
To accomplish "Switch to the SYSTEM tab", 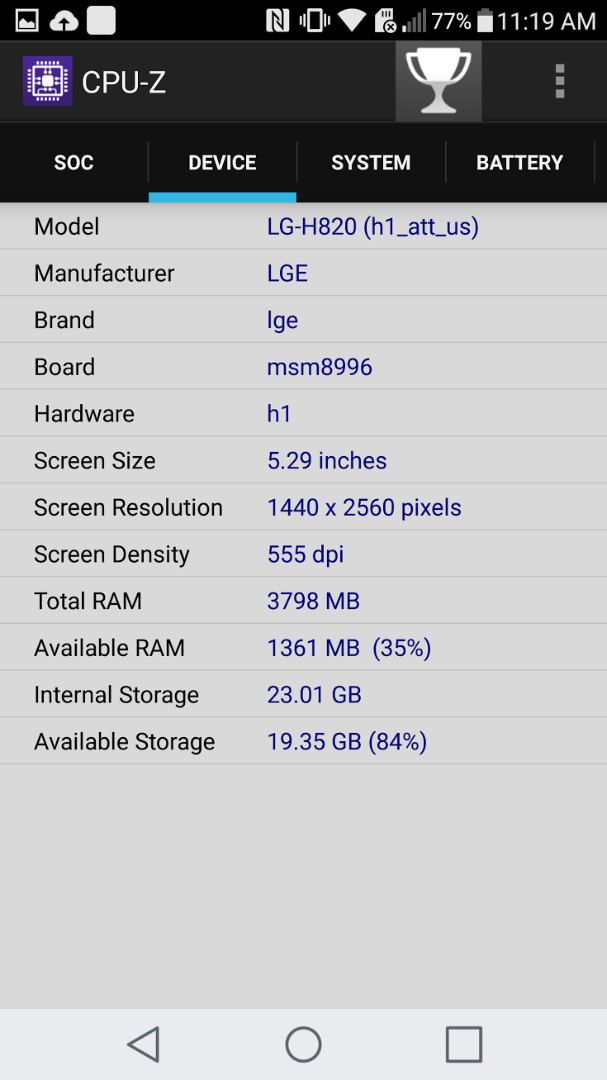I will pos(371,163).
